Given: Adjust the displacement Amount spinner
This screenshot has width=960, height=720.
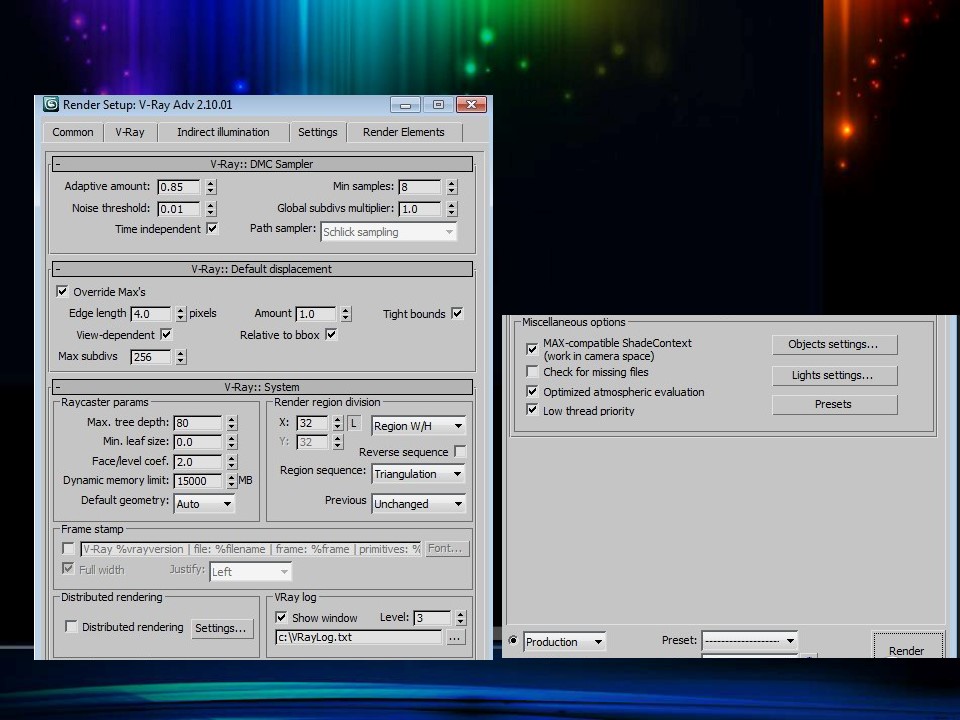Looking at the screenshot, I should 346,314.
